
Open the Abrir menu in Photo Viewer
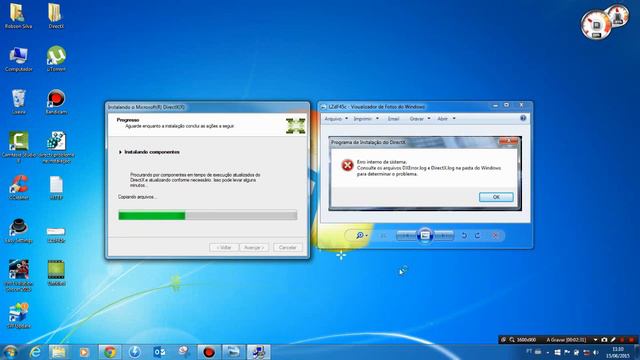pos(446,119)
